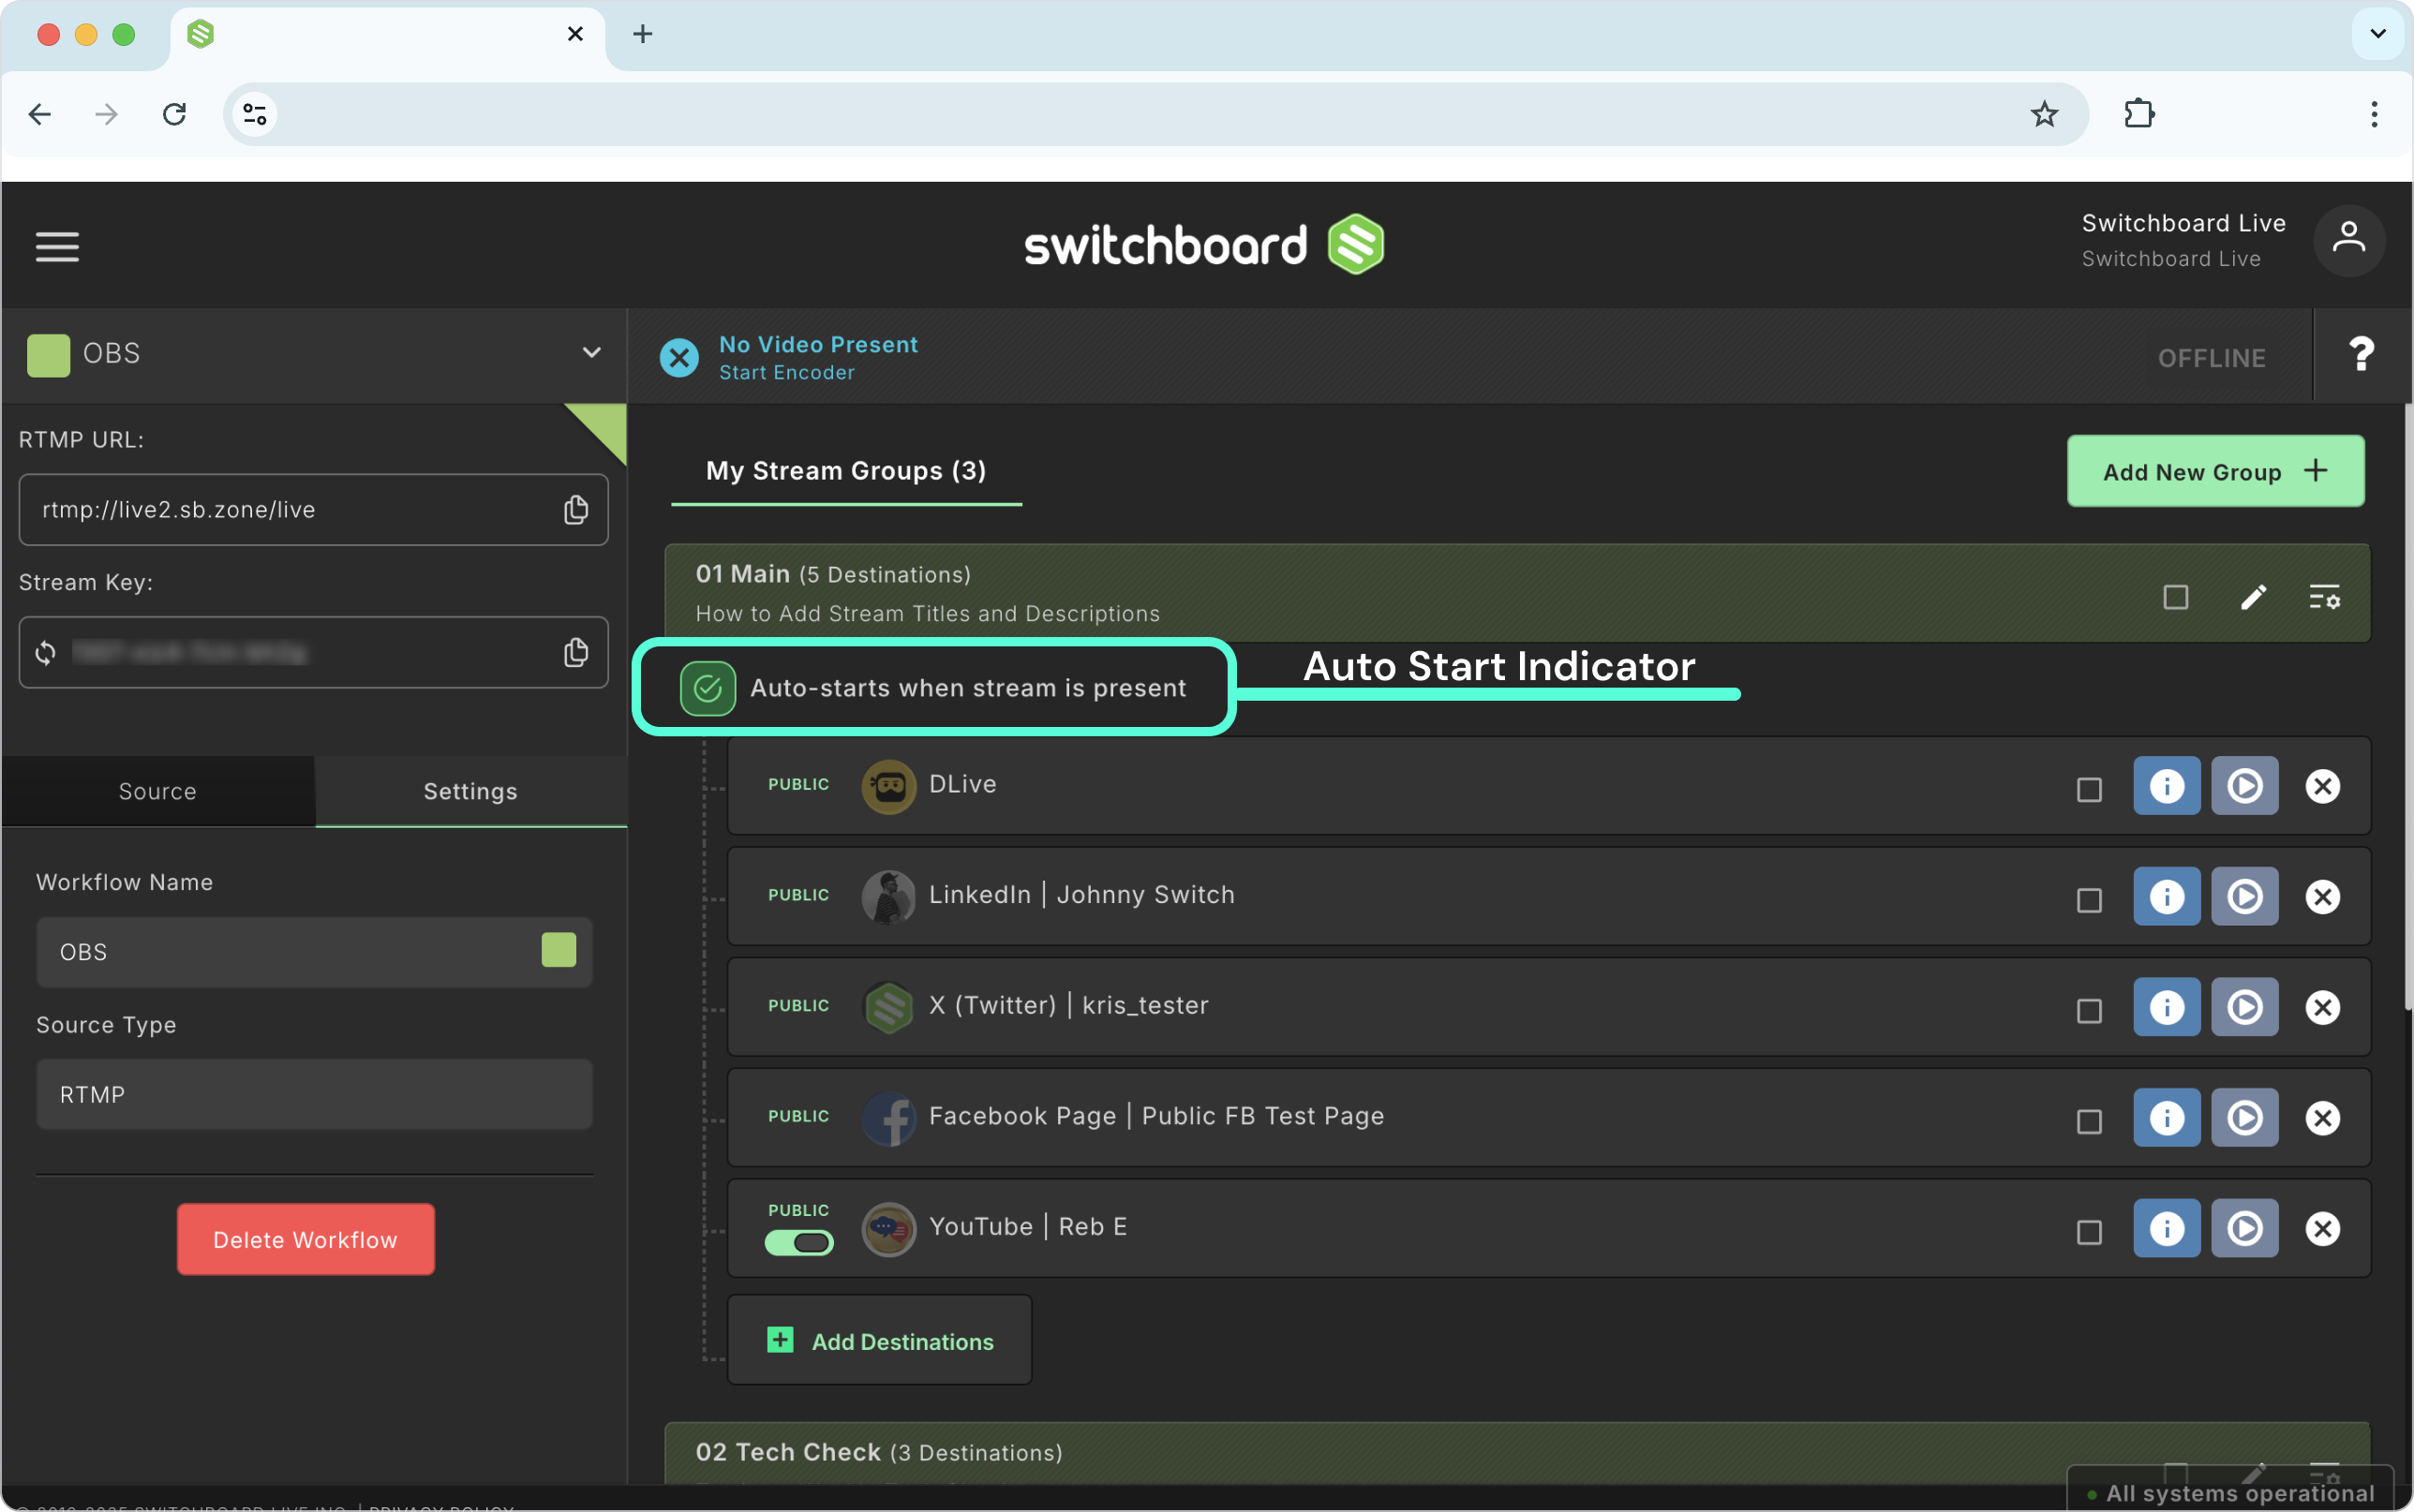The image size is (2414, 1512).
Task: Open the browser three-dot menu
Action: pos(2373,114)
